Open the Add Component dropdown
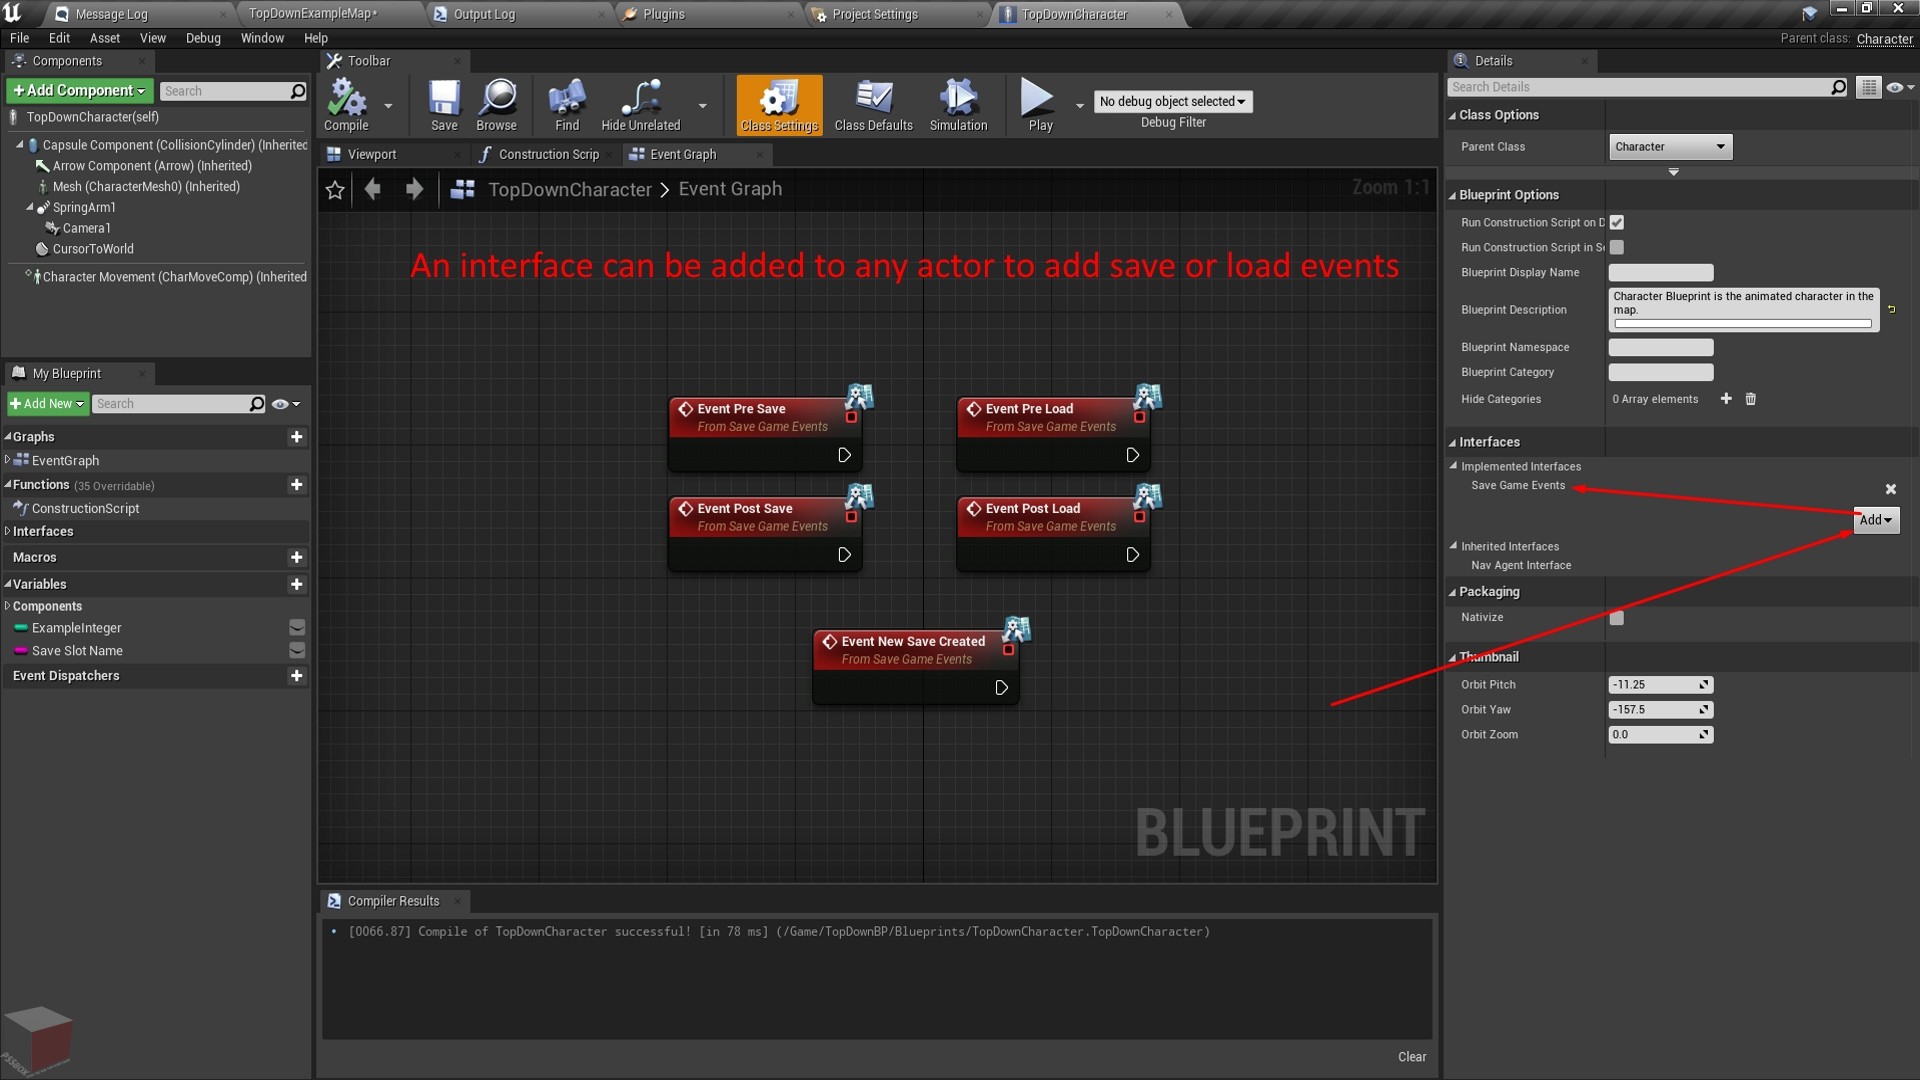This screenshot has height=1080, width=1920. pyautogui.click(x=80, y=91)
